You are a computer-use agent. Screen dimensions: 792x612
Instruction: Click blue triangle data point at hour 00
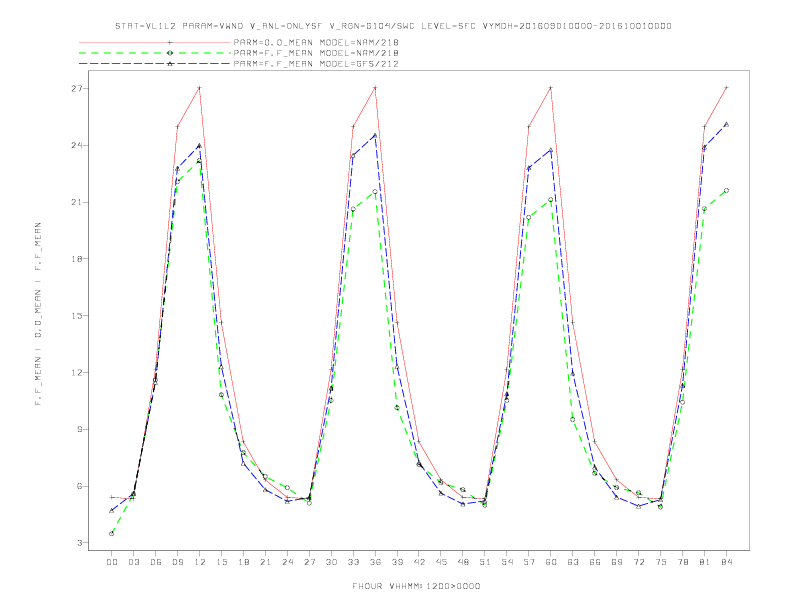(x=112, y=511)
